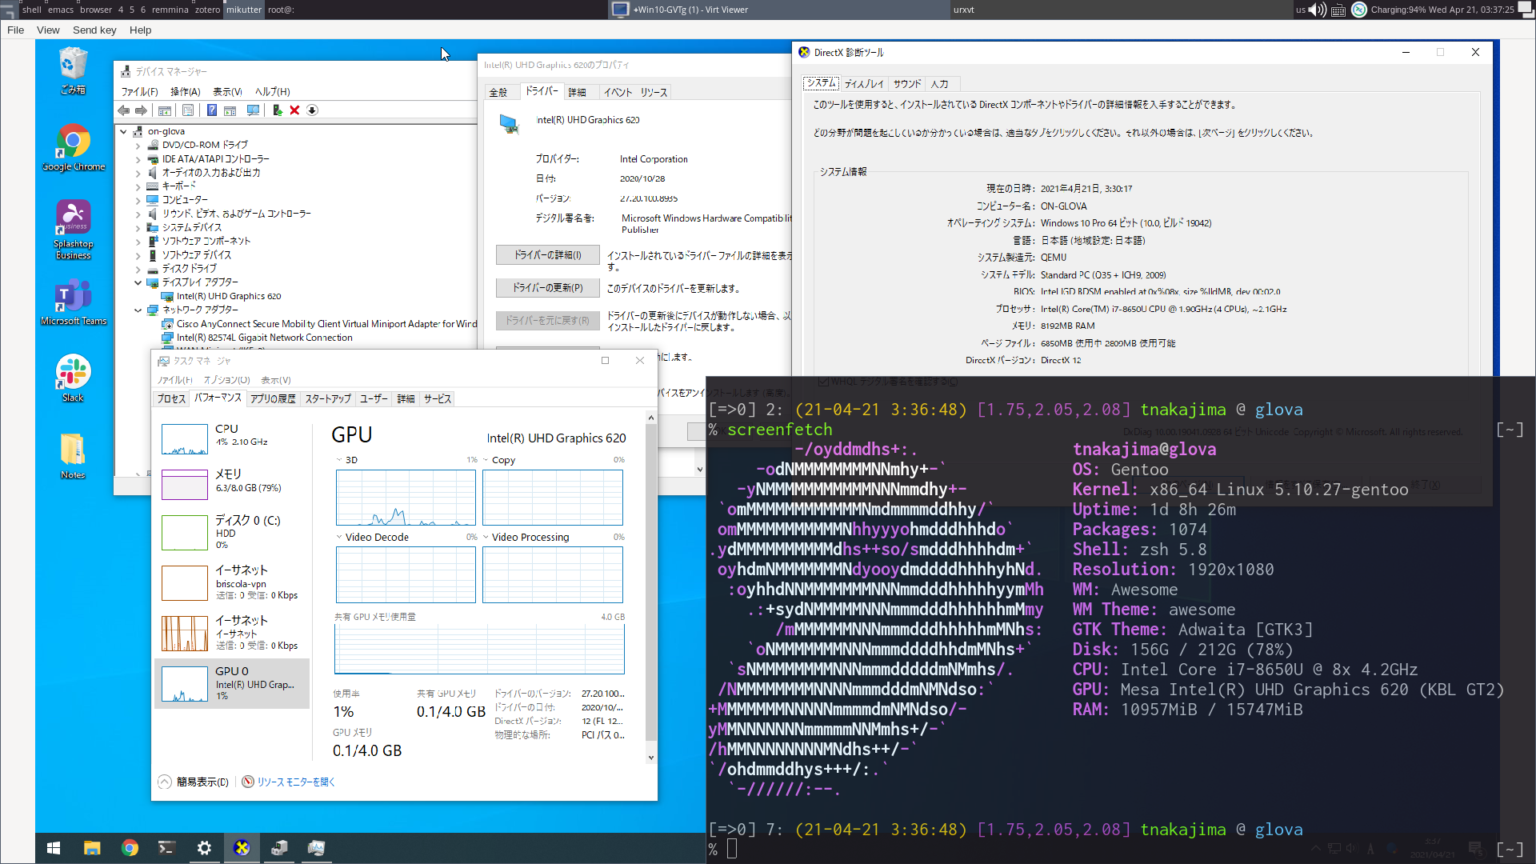Open Google Chrome desktop icon
This screenshot has height=864, width=1536.
point(73,148)
